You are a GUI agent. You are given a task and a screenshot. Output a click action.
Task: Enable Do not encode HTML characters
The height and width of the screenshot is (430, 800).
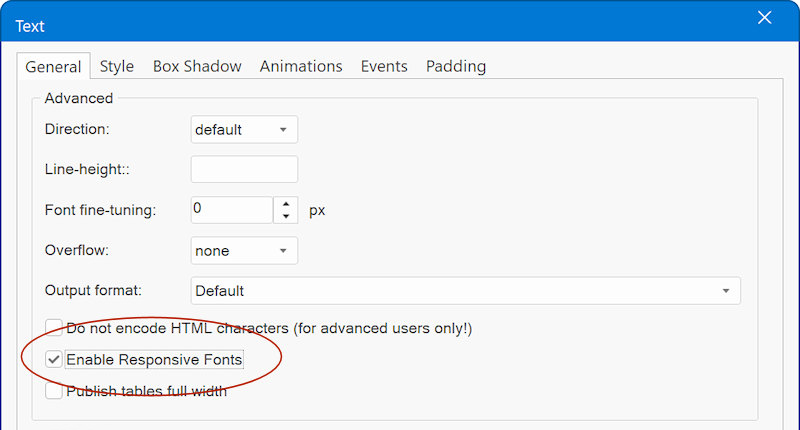[x=54, y=328]
